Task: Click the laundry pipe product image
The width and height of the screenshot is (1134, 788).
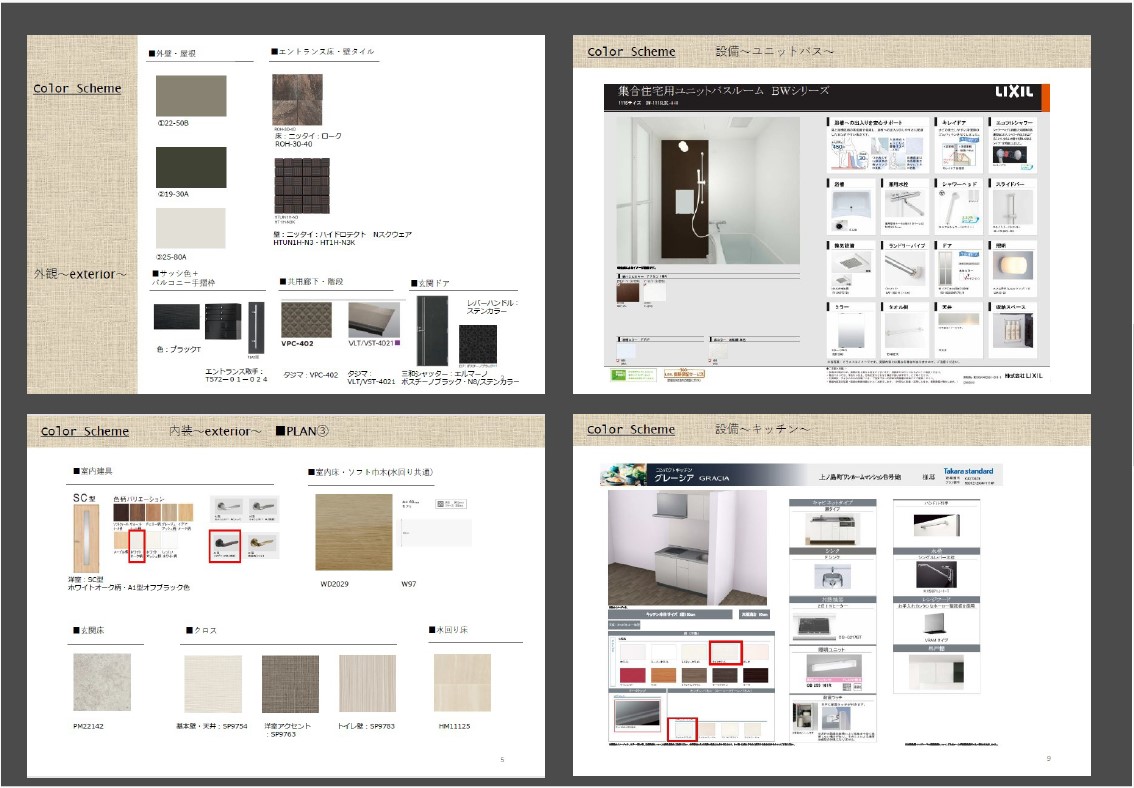Action: click(904, 267)
